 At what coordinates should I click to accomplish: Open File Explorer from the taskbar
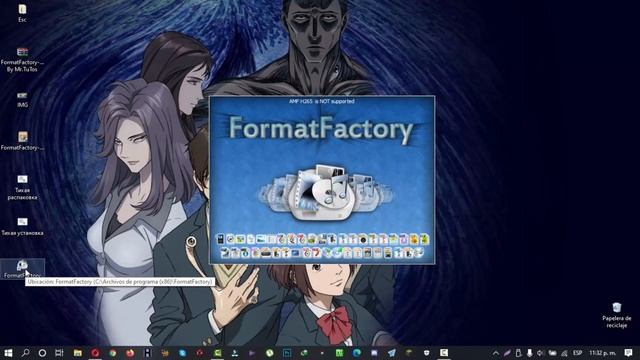(78, 353)
